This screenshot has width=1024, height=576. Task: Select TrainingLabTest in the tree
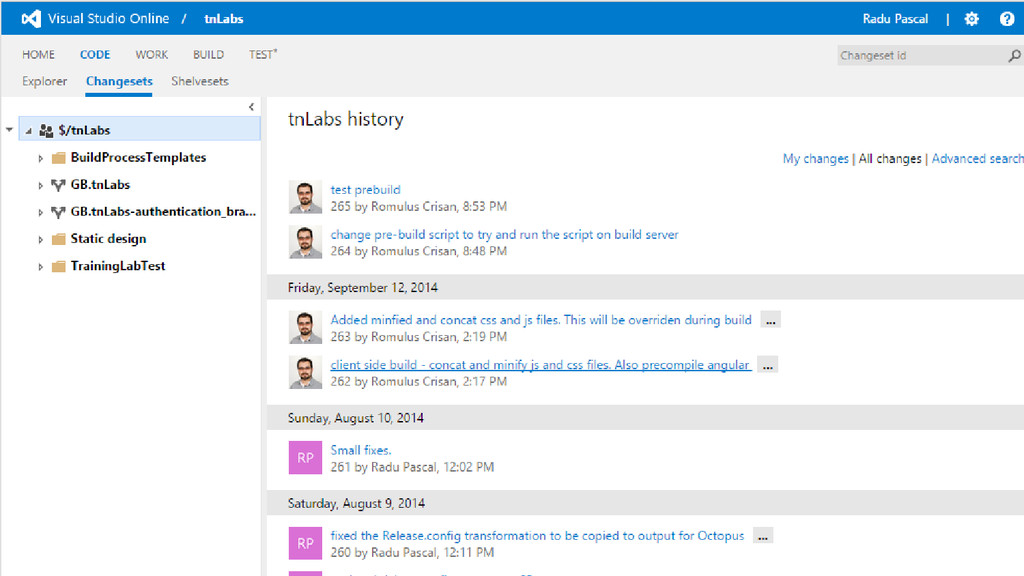pos(118,266)
